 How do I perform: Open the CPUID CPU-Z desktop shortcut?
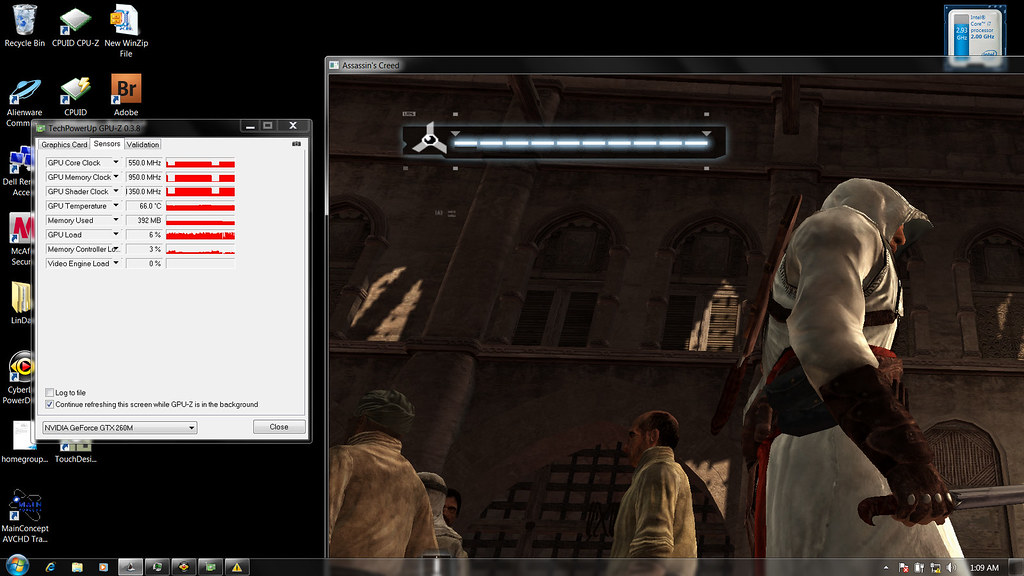pos(75,26)
